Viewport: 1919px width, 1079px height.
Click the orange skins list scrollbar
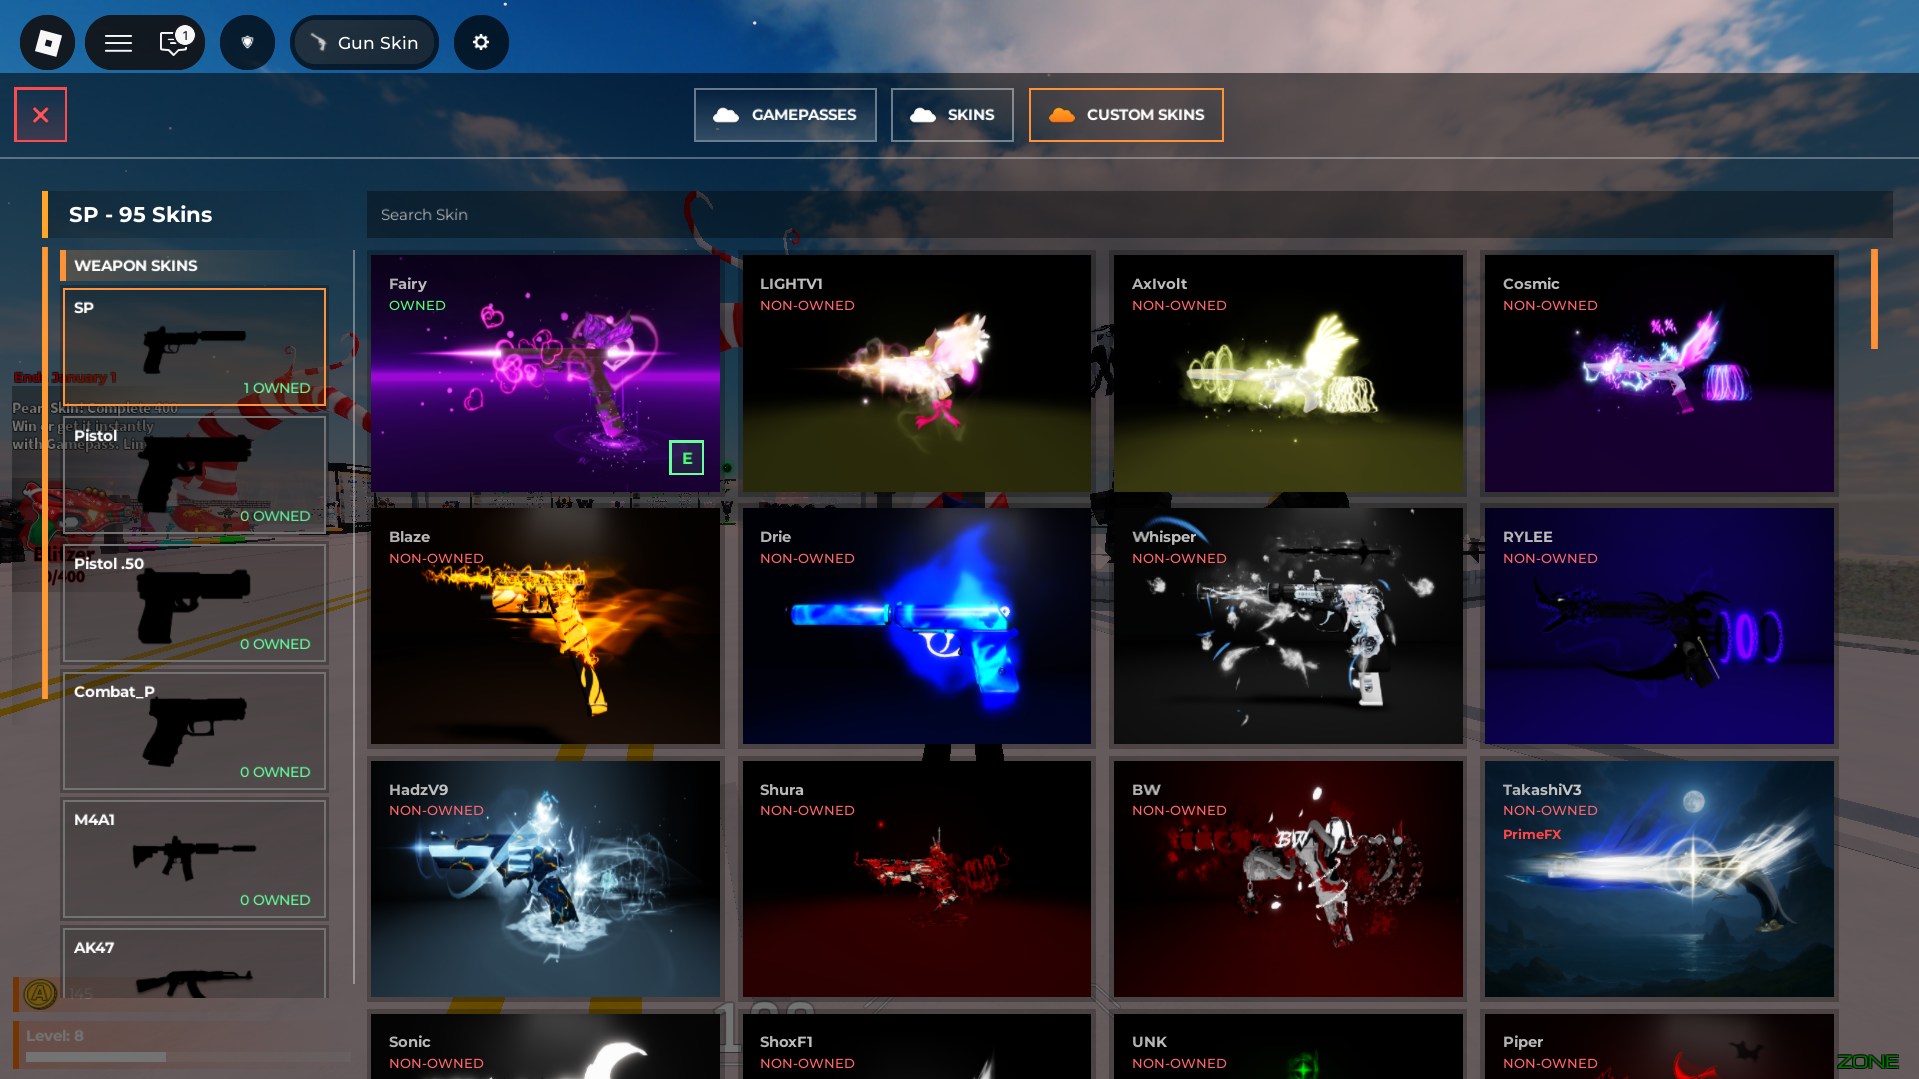(x=1874, y=298)
